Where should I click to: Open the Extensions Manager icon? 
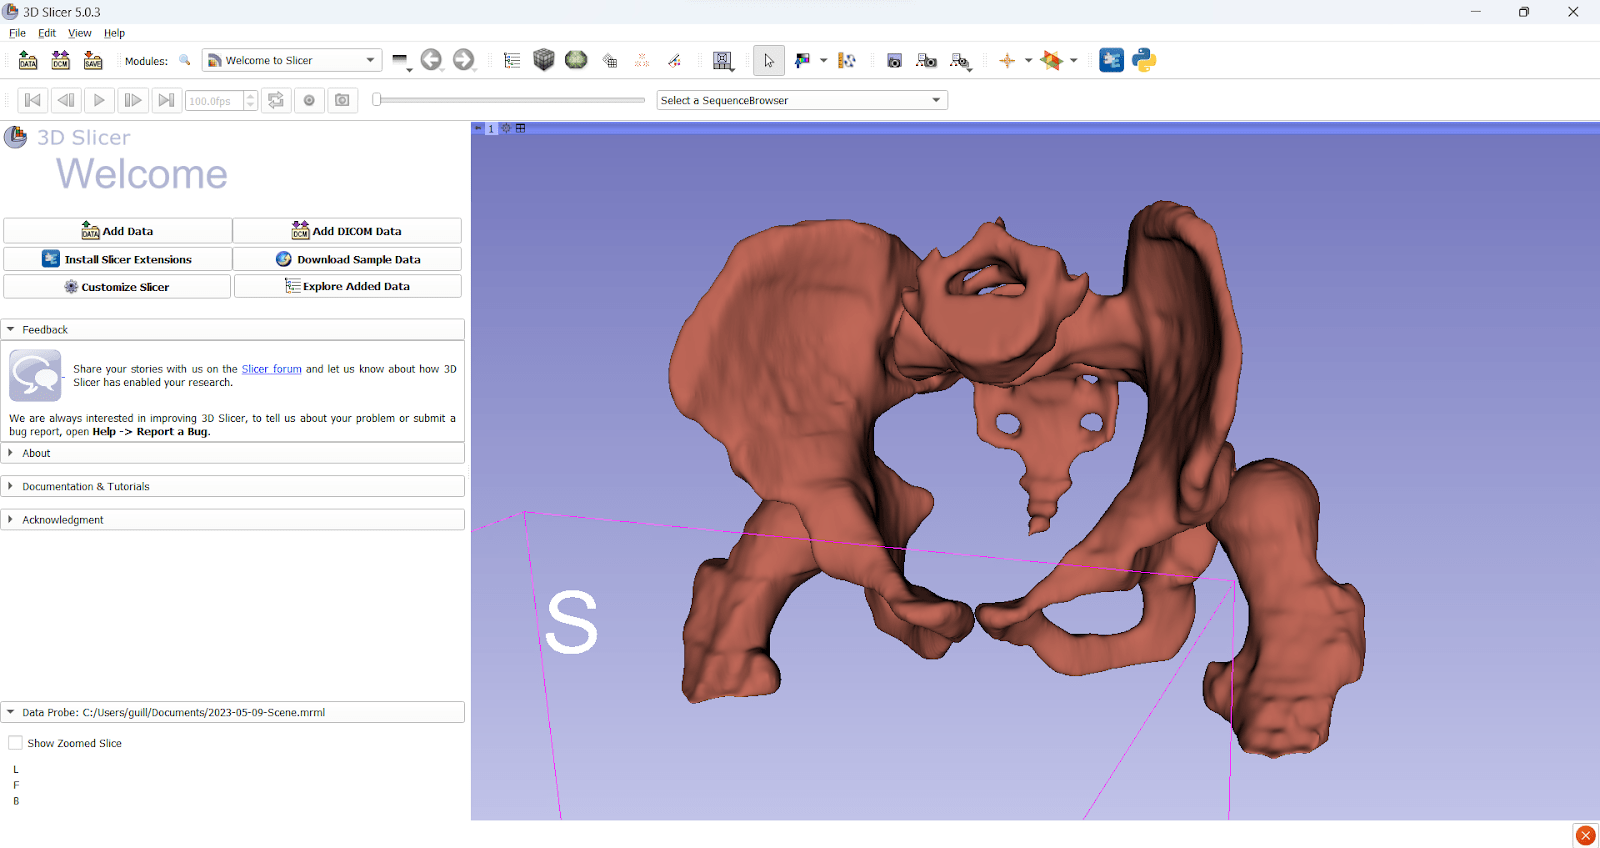pyautogui.click(x=1111, y=60)
